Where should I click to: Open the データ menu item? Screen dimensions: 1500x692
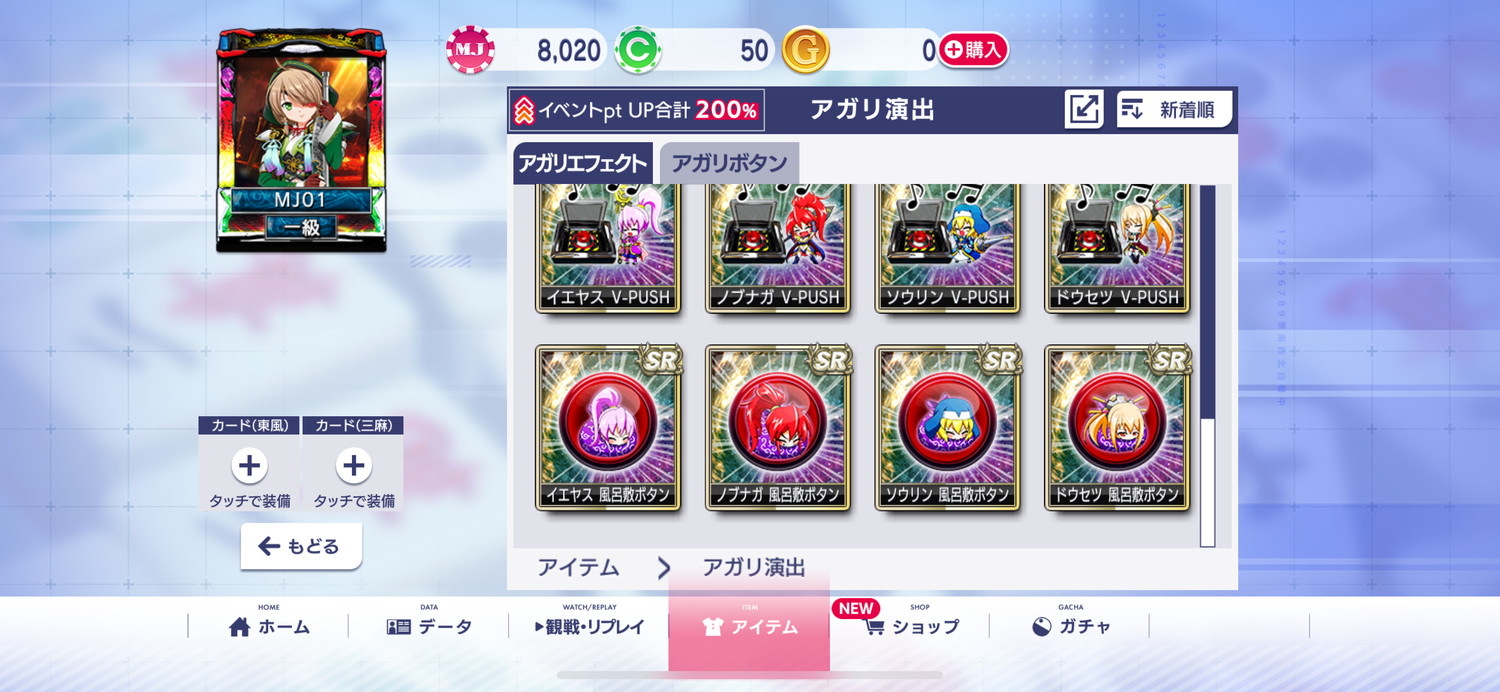[x=429, y=627]
